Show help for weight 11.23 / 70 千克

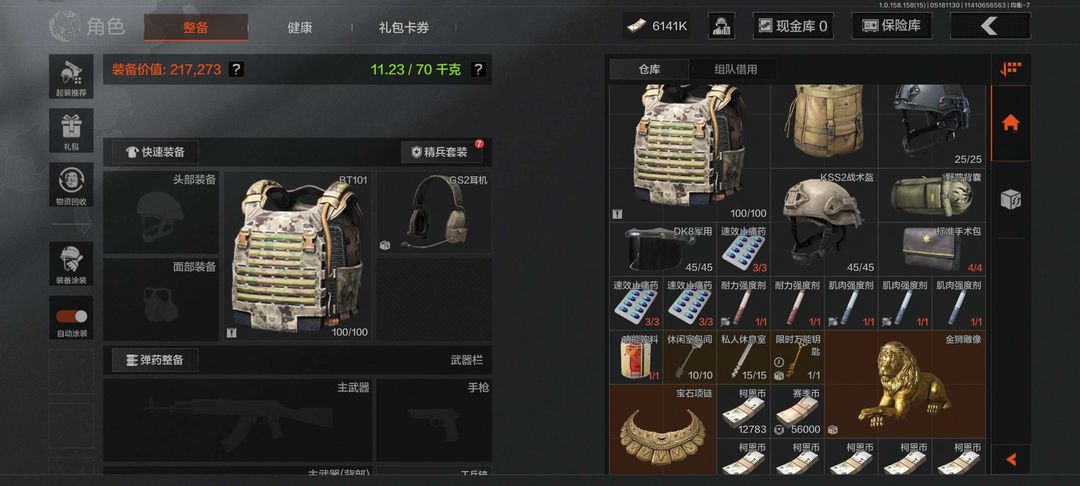(x=478, y=69)
